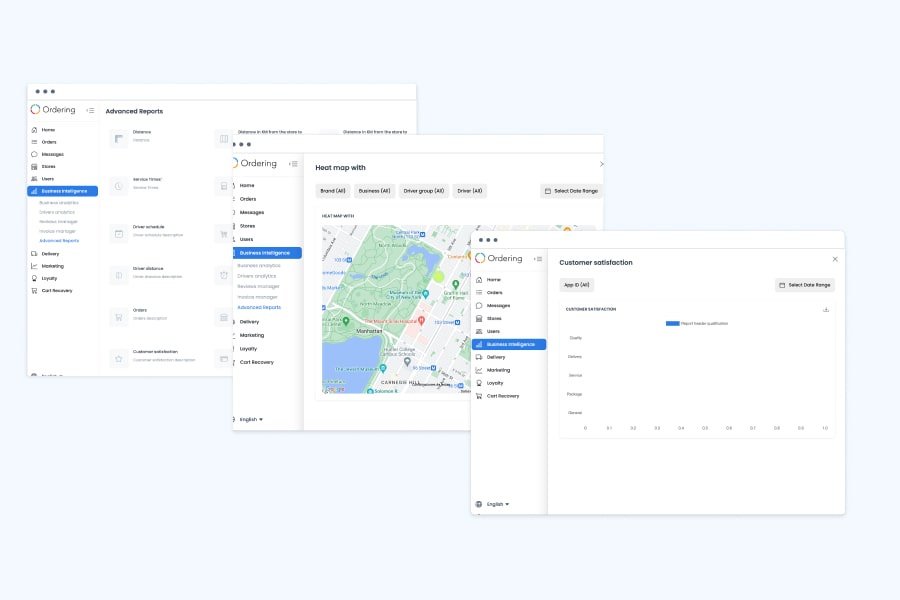Open Delivery menu in Heat map window
Image resolution: width=900 pixels, height=600 pixels.
click(249, 322)
